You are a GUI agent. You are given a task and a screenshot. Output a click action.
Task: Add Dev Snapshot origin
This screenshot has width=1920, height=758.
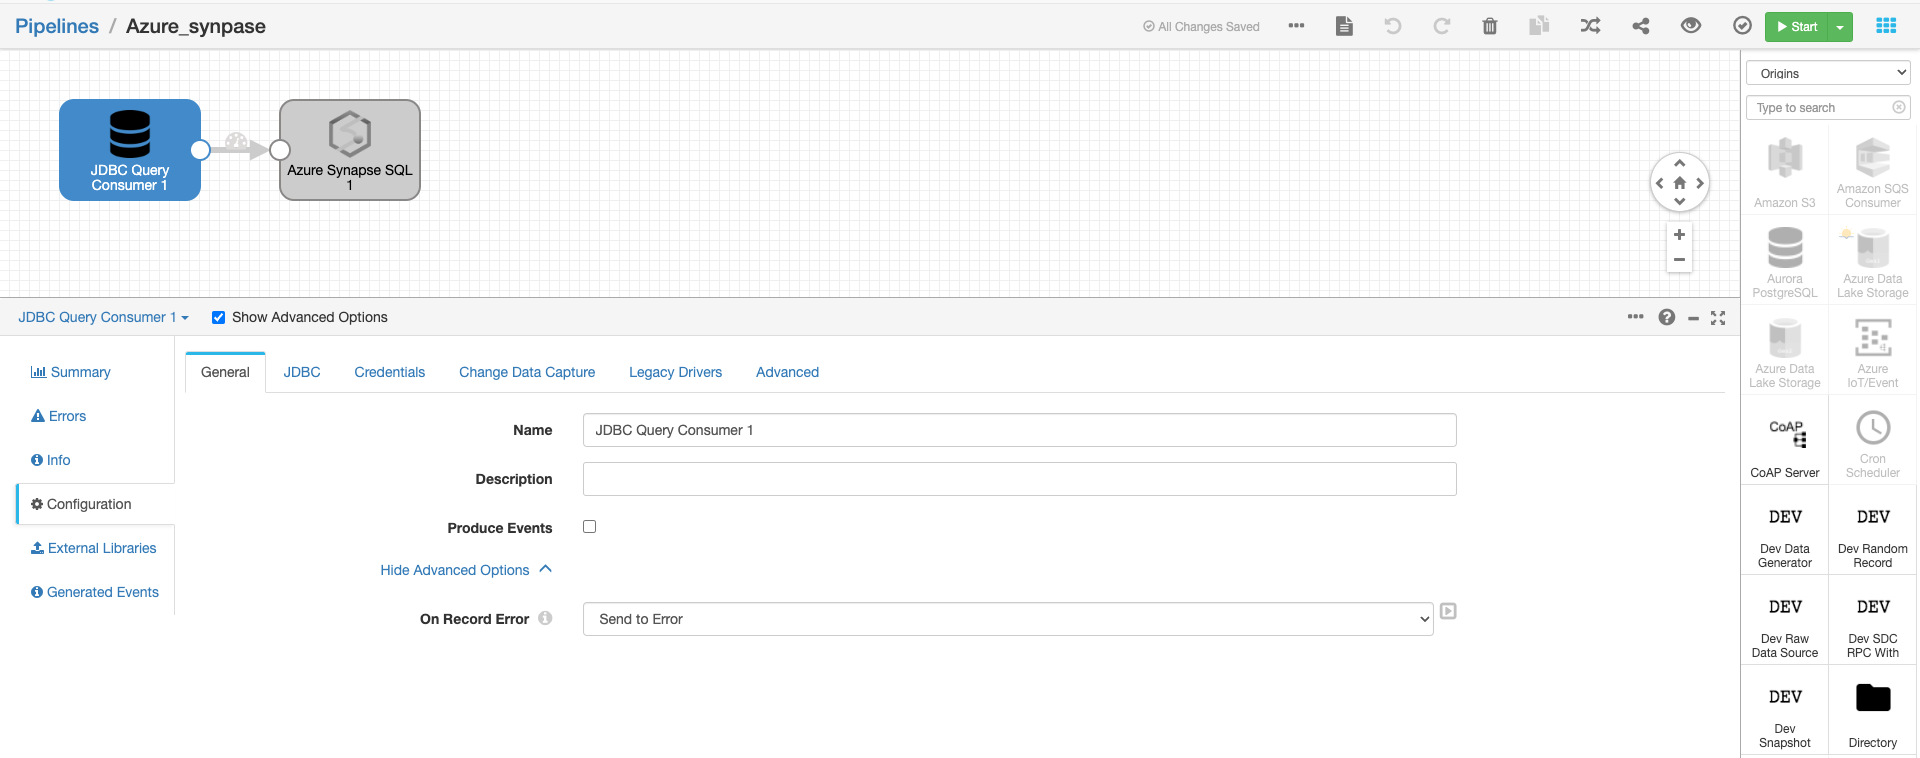click(1785, 711)
